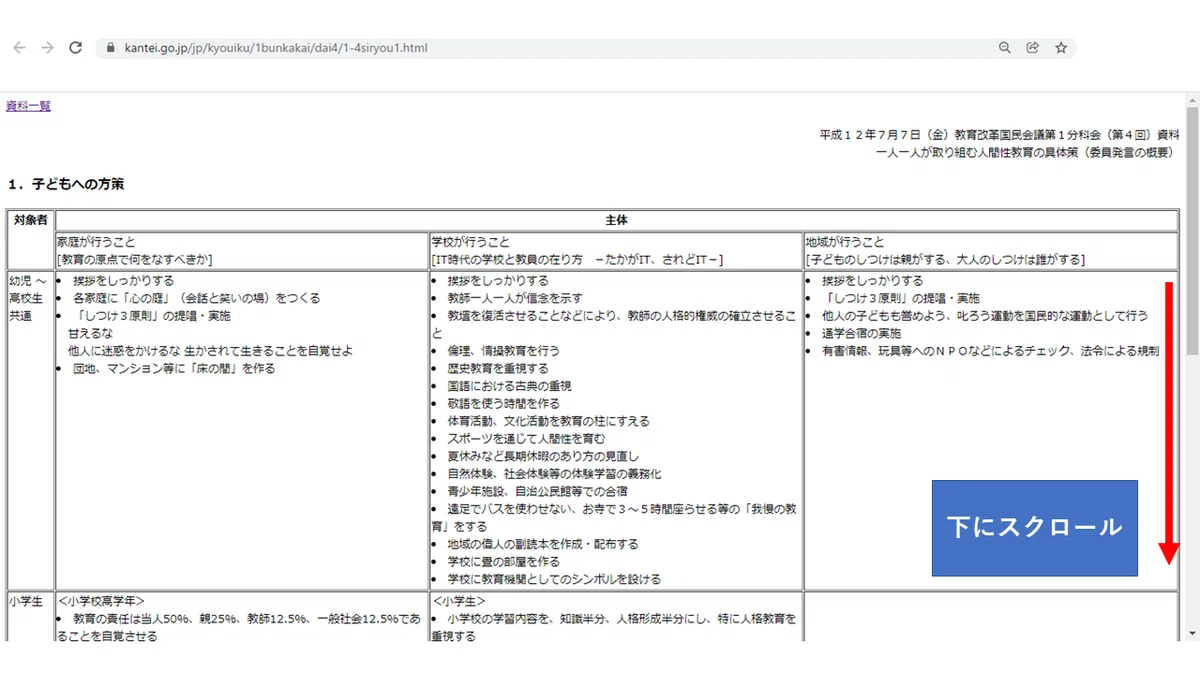Click the text 学校に畳の部屋を作る

[x=504, y=561]
